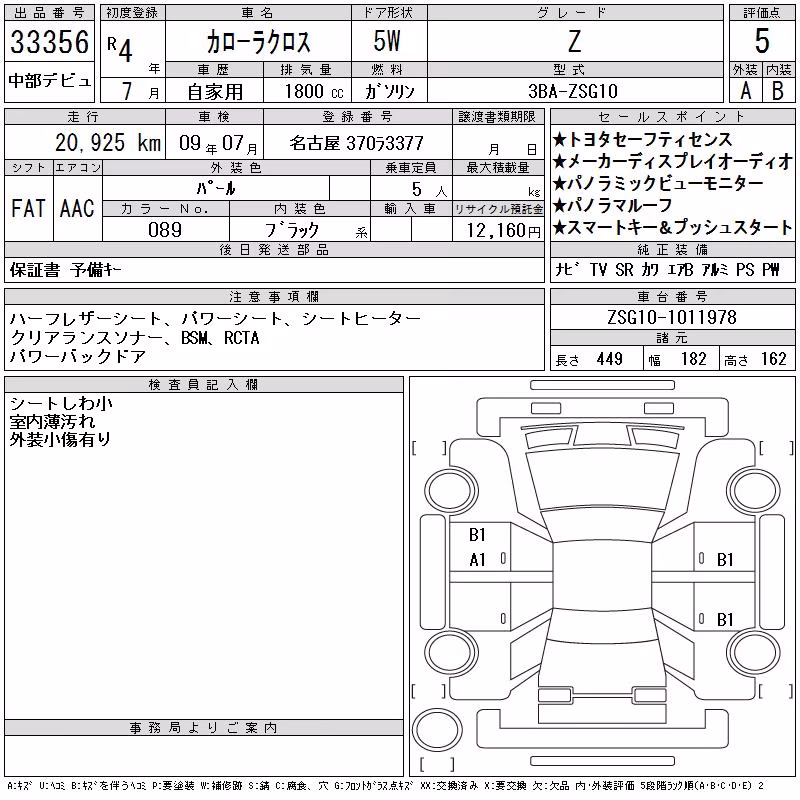
Task: Click the 後日発送部品 header
Action: coord(274,249)
